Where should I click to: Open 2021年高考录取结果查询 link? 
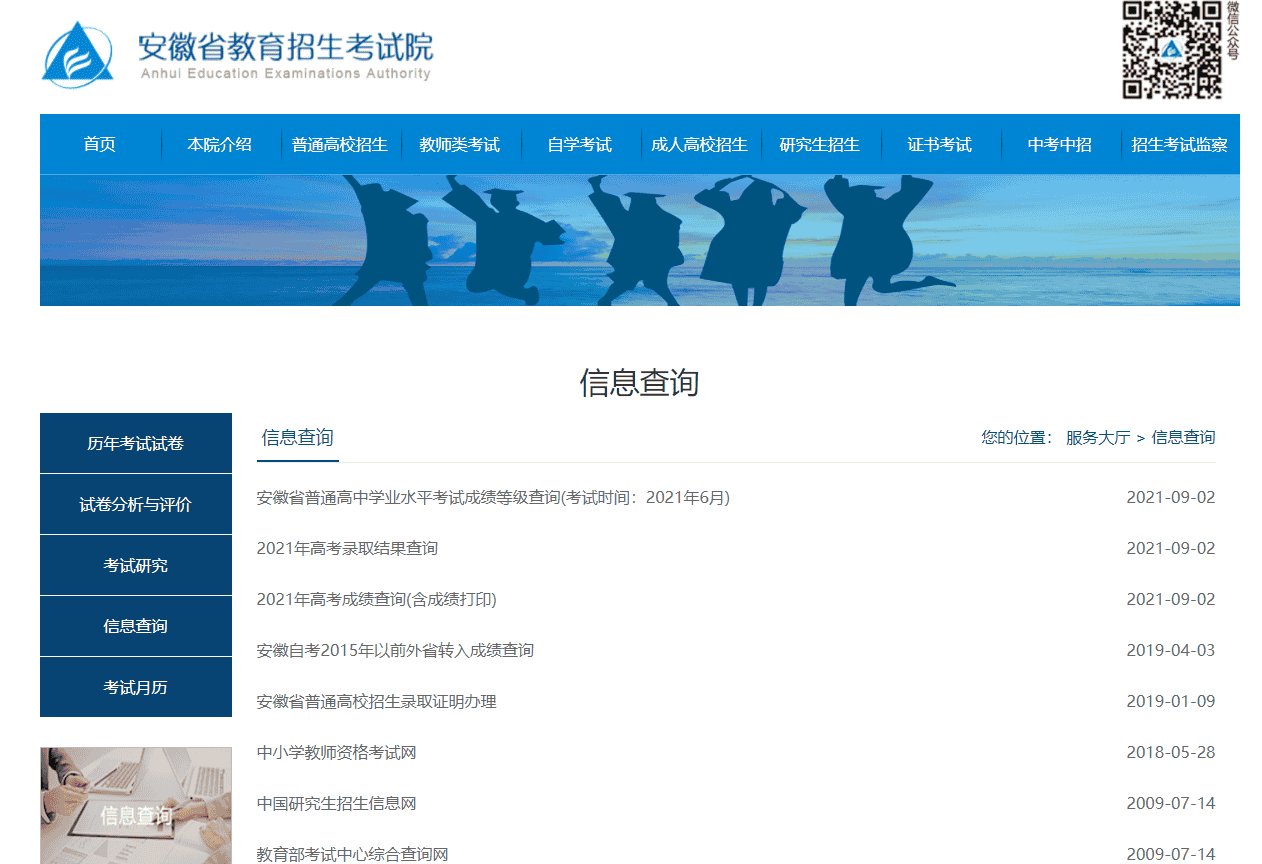tap(347, 549)
